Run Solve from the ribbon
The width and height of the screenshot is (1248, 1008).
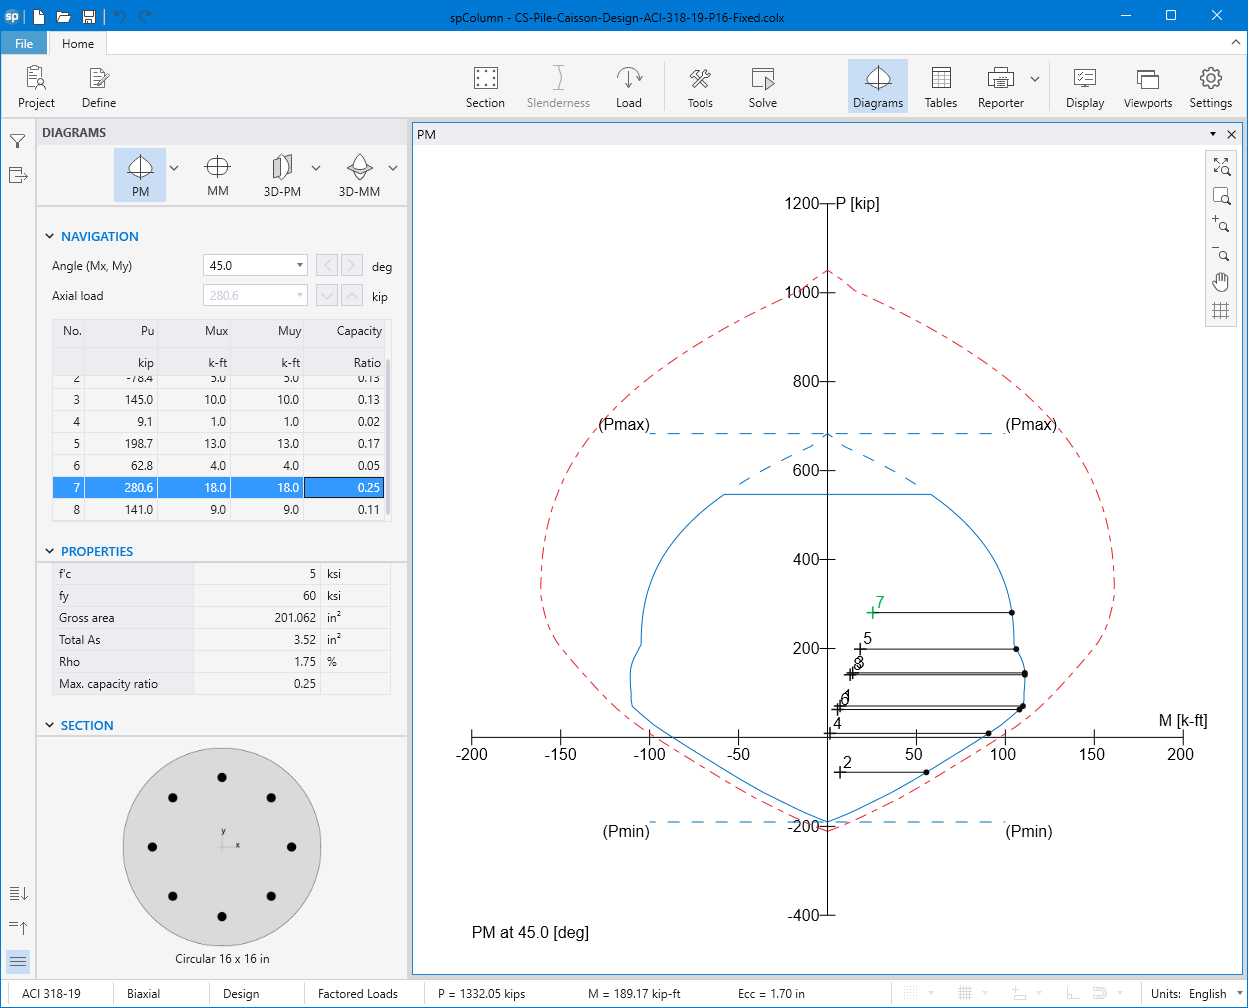763,87
